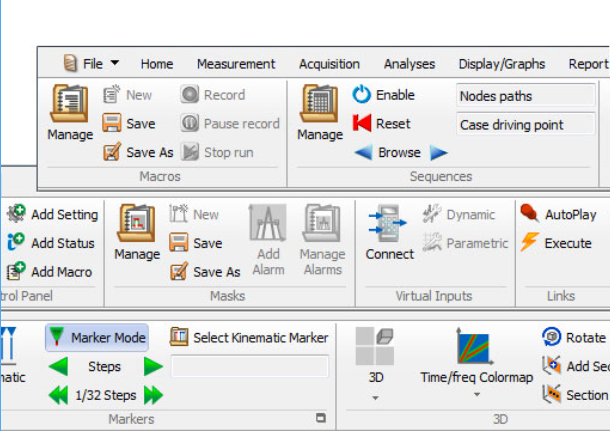Screen dimensions: 610x431
Task: Execute the link
Action: point(556,243)
